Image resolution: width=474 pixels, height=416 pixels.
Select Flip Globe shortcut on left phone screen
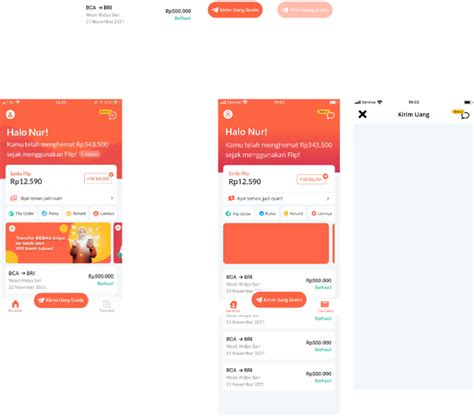pos(21,213)
